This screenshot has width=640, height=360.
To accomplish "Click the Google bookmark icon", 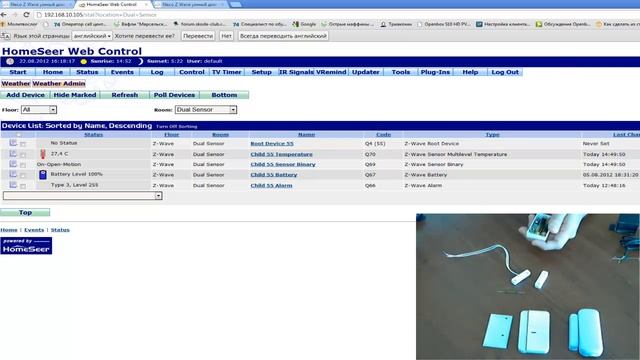I will pyautogui.click(x=296, y=24).
